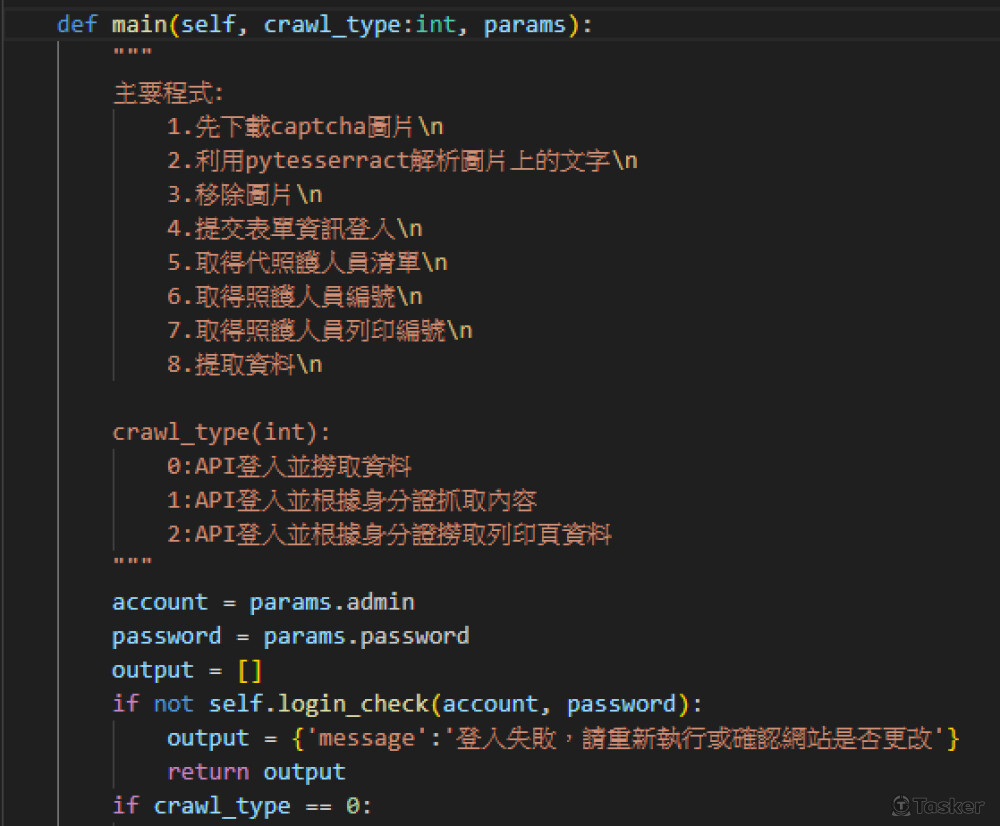Click the def keyword before main

click(x=77, y=25)
